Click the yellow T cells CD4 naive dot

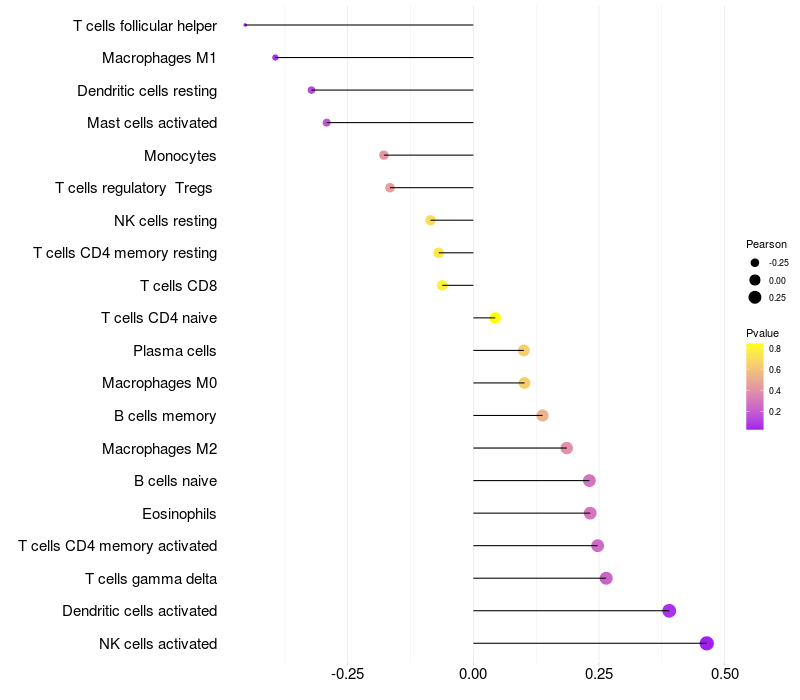pyautogui.click(x=495, y=318)
